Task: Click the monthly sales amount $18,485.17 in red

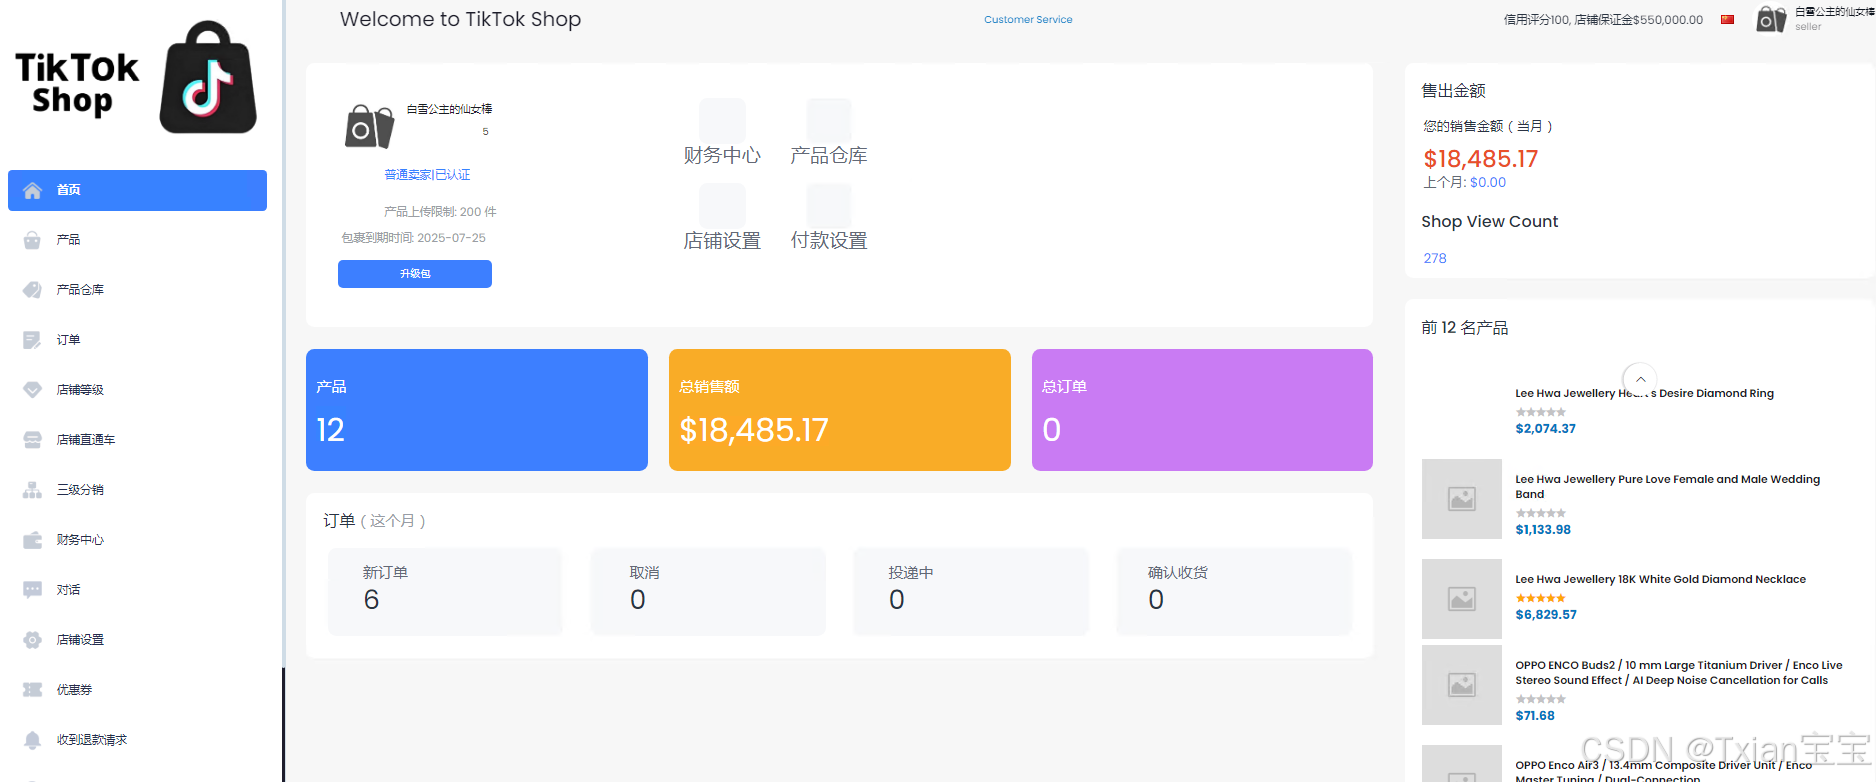Action: 1481,159
